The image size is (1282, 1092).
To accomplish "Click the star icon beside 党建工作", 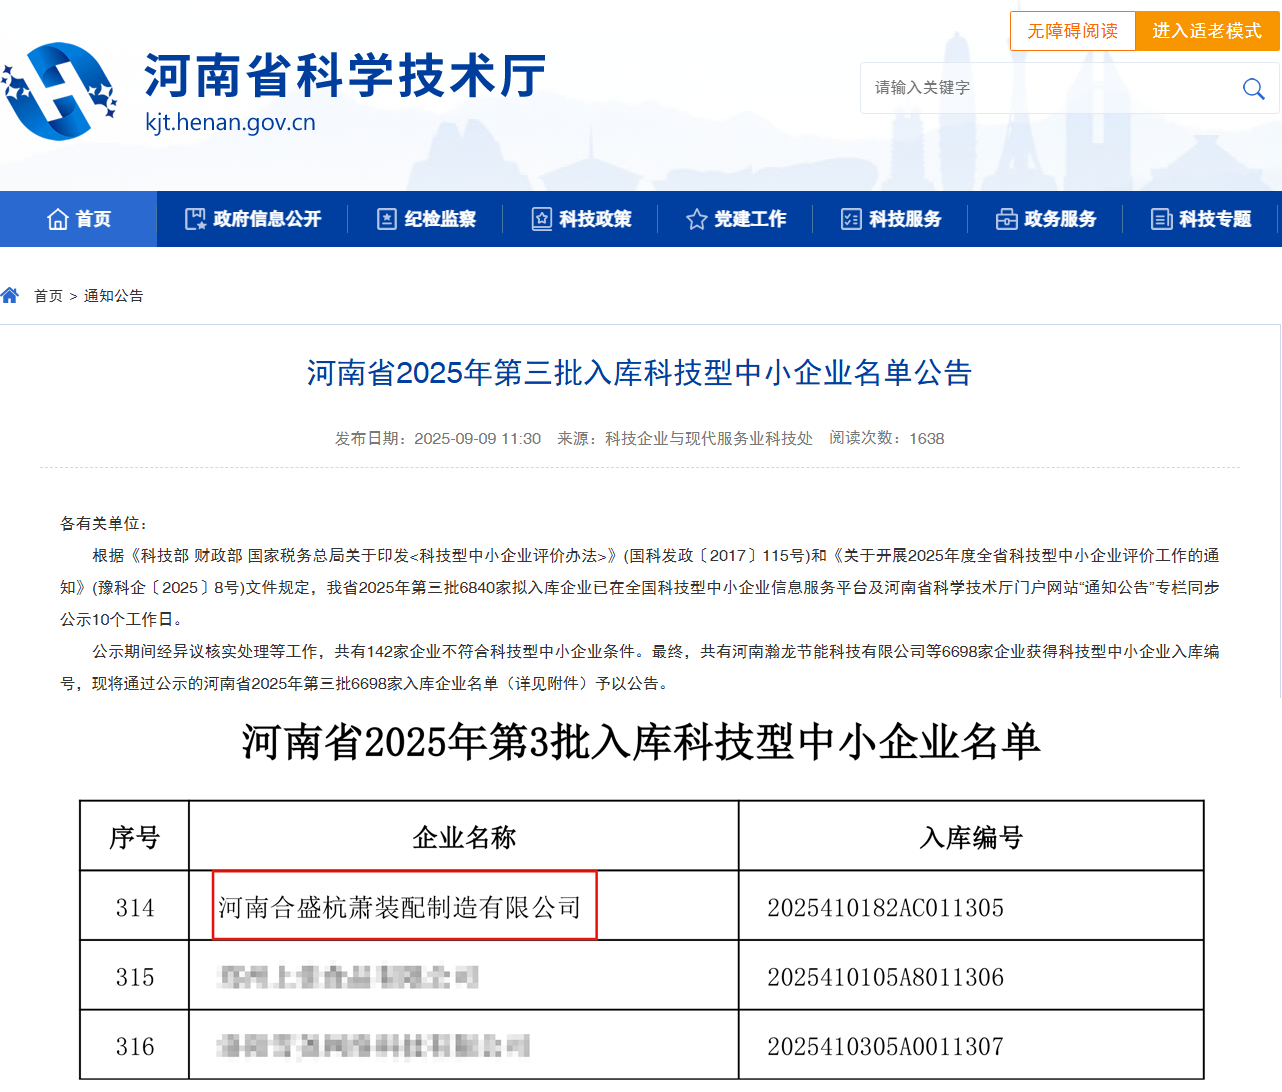I will [696, 219].
